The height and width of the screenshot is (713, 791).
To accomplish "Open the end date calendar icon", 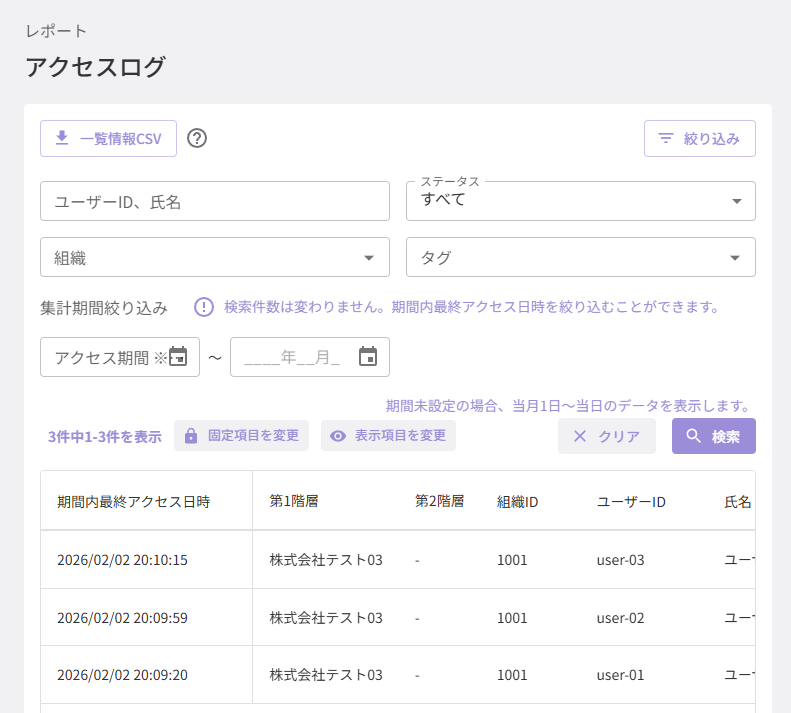I will click(x=368, y=356).
